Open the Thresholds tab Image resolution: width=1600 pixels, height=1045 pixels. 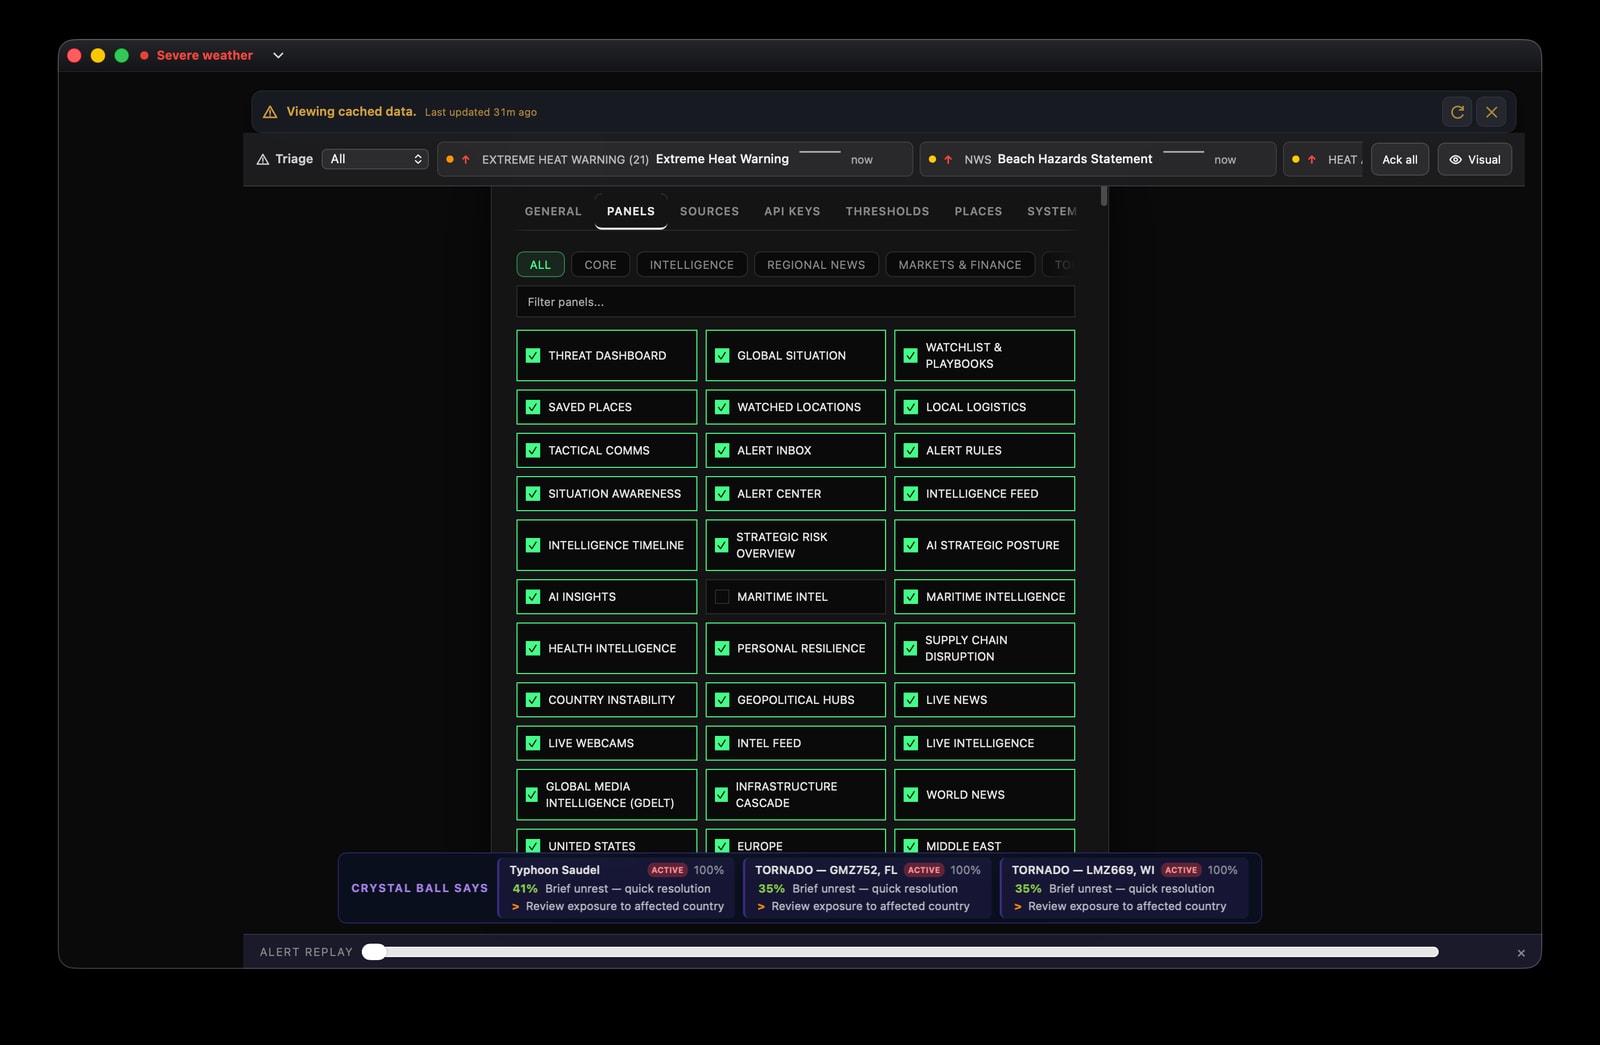[887, 211]
